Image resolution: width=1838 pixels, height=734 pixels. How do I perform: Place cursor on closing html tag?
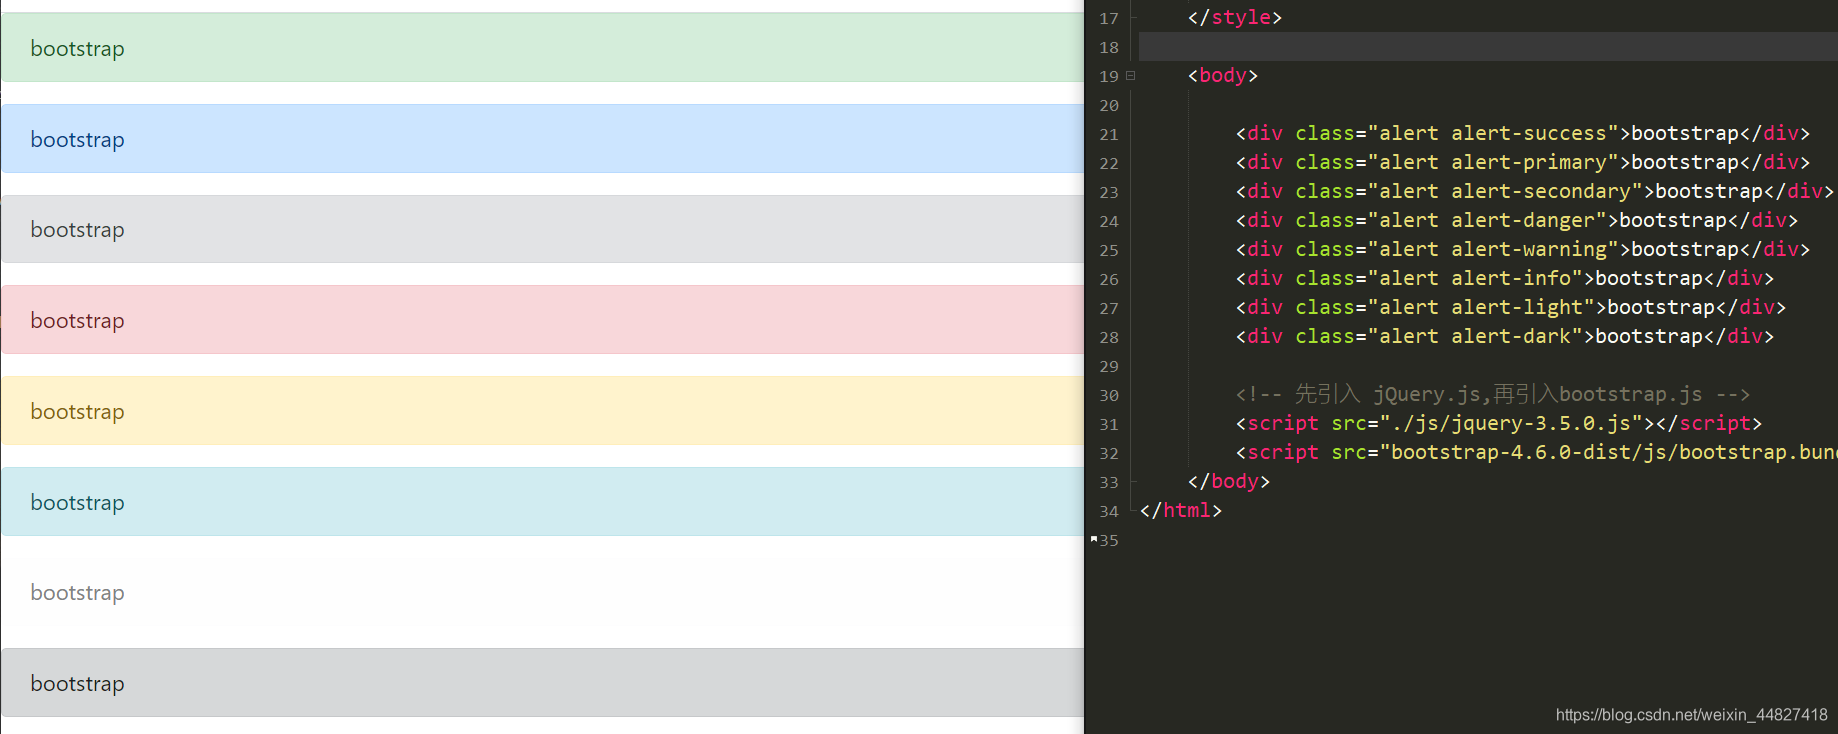[x=1181, y=510]
